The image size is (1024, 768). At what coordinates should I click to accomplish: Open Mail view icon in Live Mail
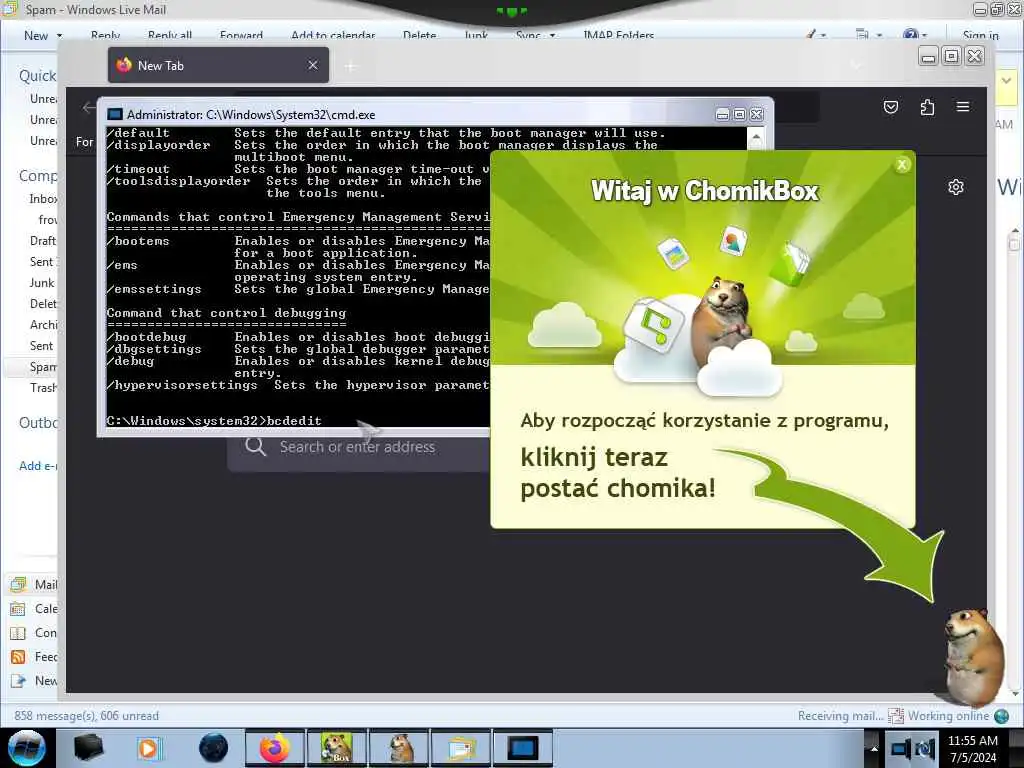click(18, 584)
